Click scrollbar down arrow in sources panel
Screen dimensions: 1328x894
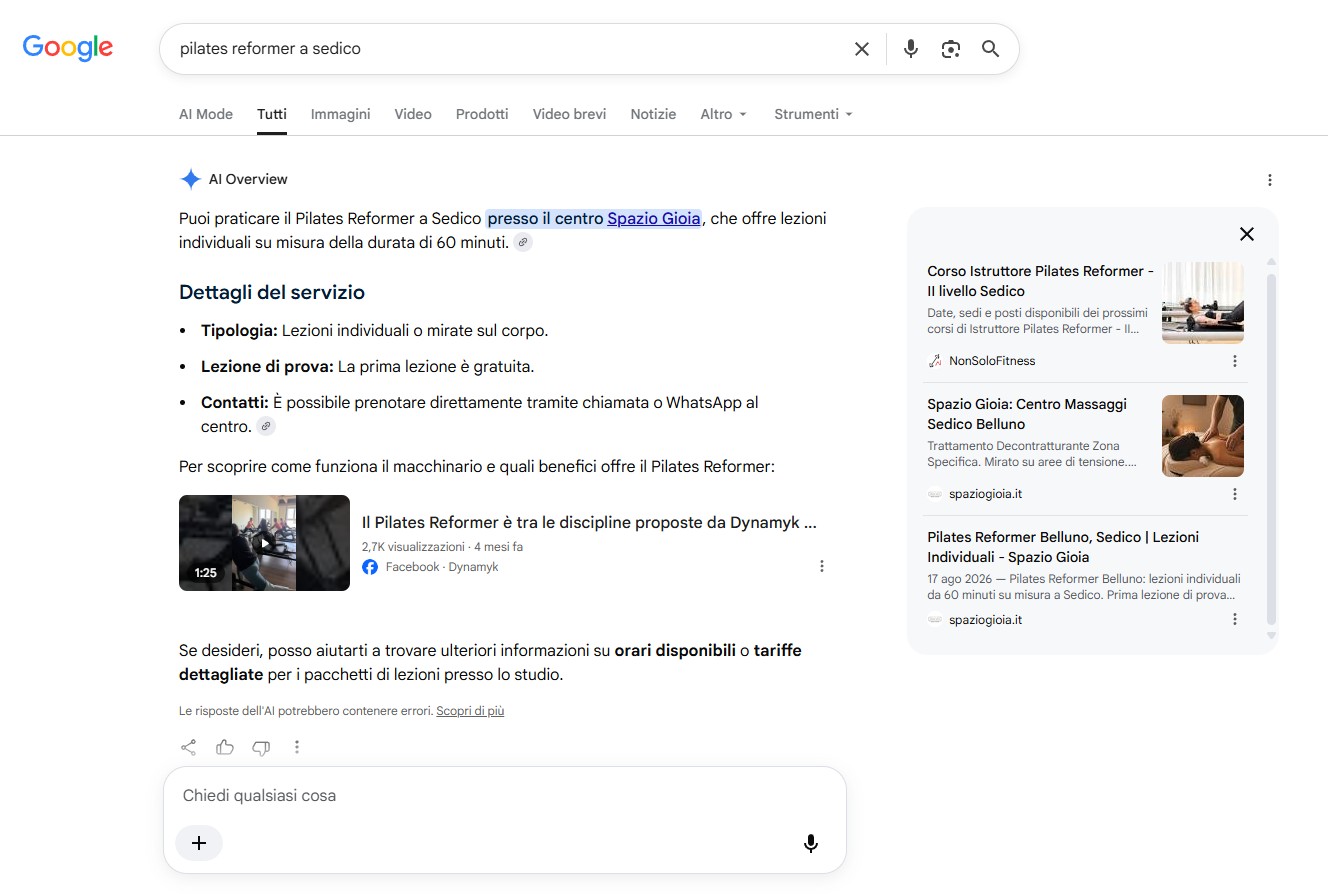tap(1272, 635)
